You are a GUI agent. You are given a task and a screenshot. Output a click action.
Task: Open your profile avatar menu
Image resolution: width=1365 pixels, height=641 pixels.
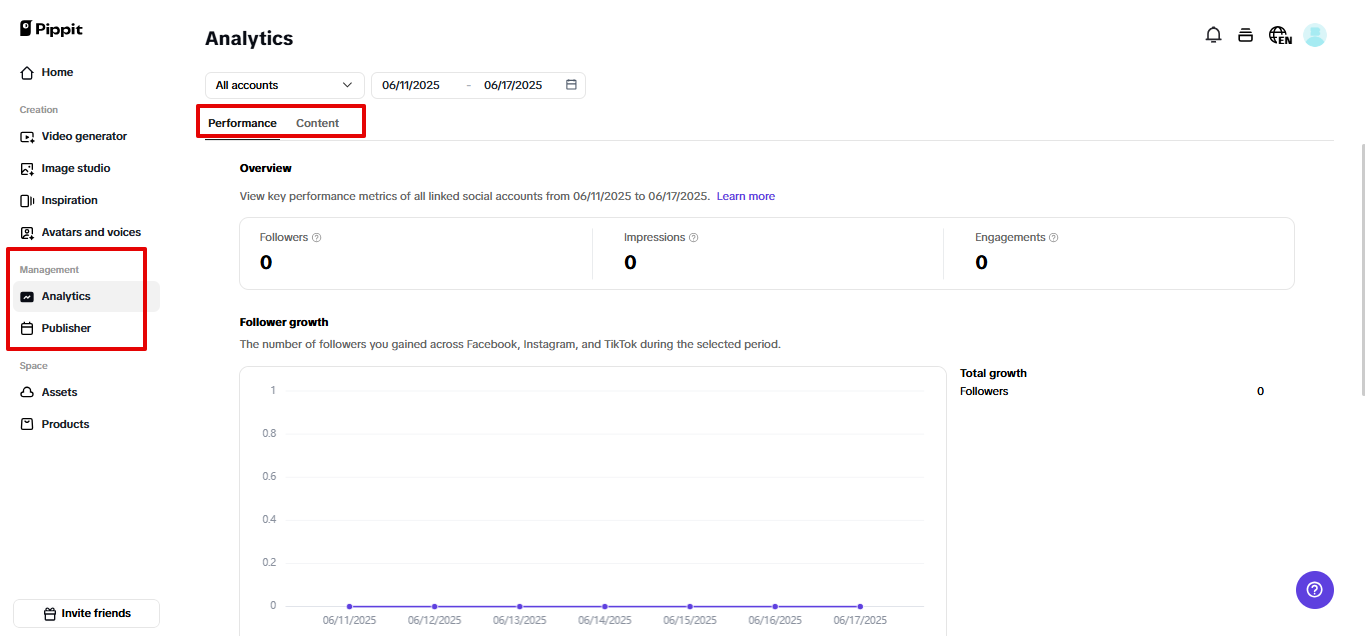(1314, 34)
